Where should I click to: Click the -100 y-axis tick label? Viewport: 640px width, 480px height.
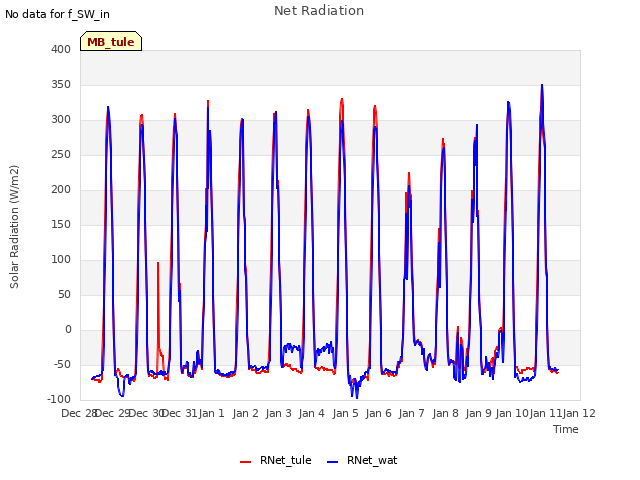[x=59, y=399]
